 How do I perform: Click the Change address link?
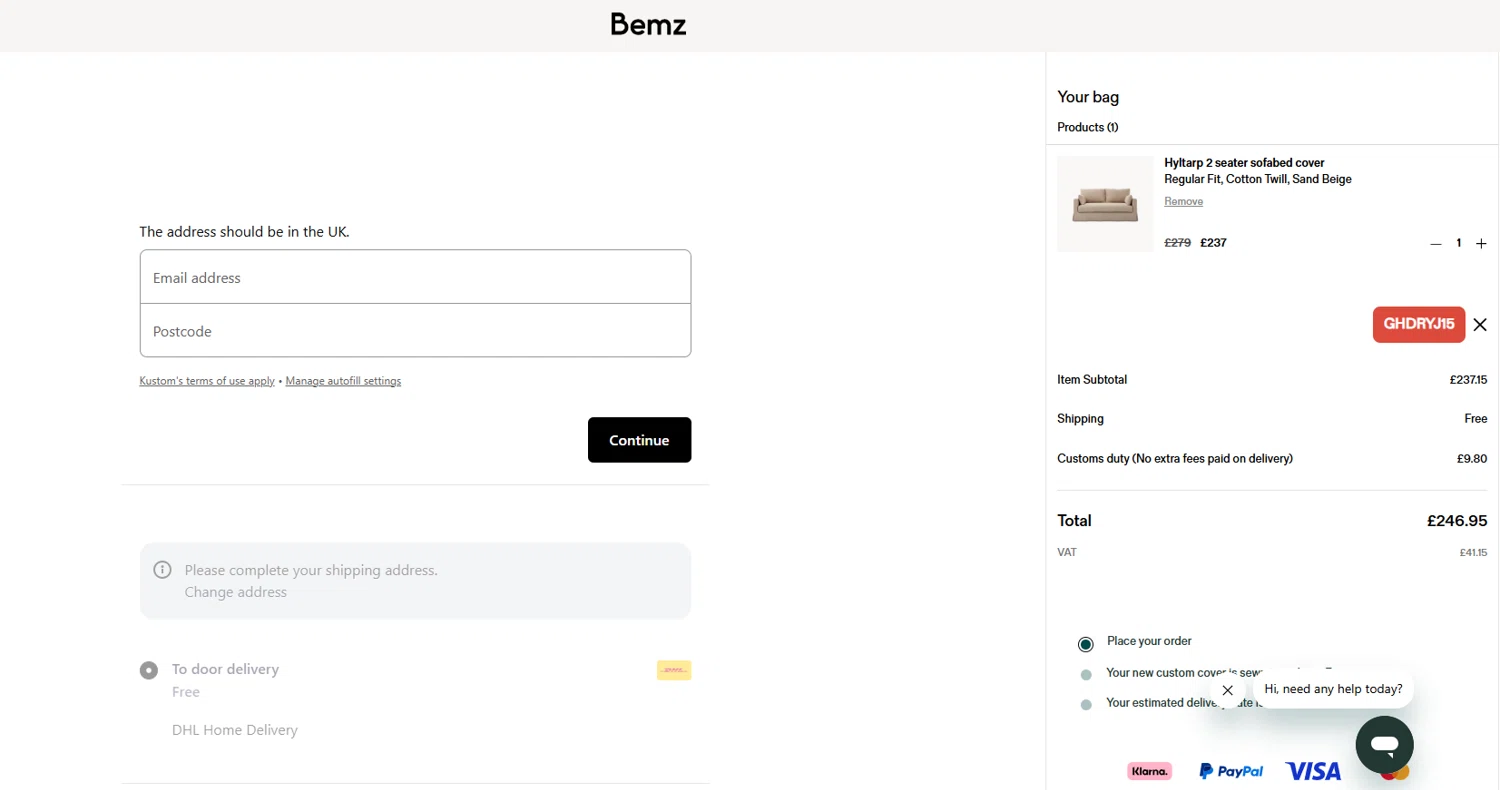[235, 592]
